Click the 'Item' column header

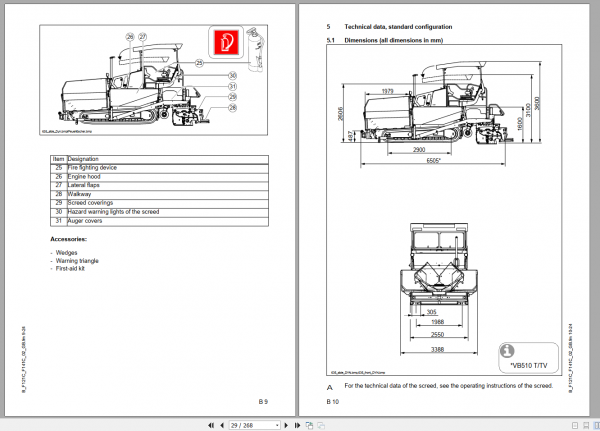(58, 159)
